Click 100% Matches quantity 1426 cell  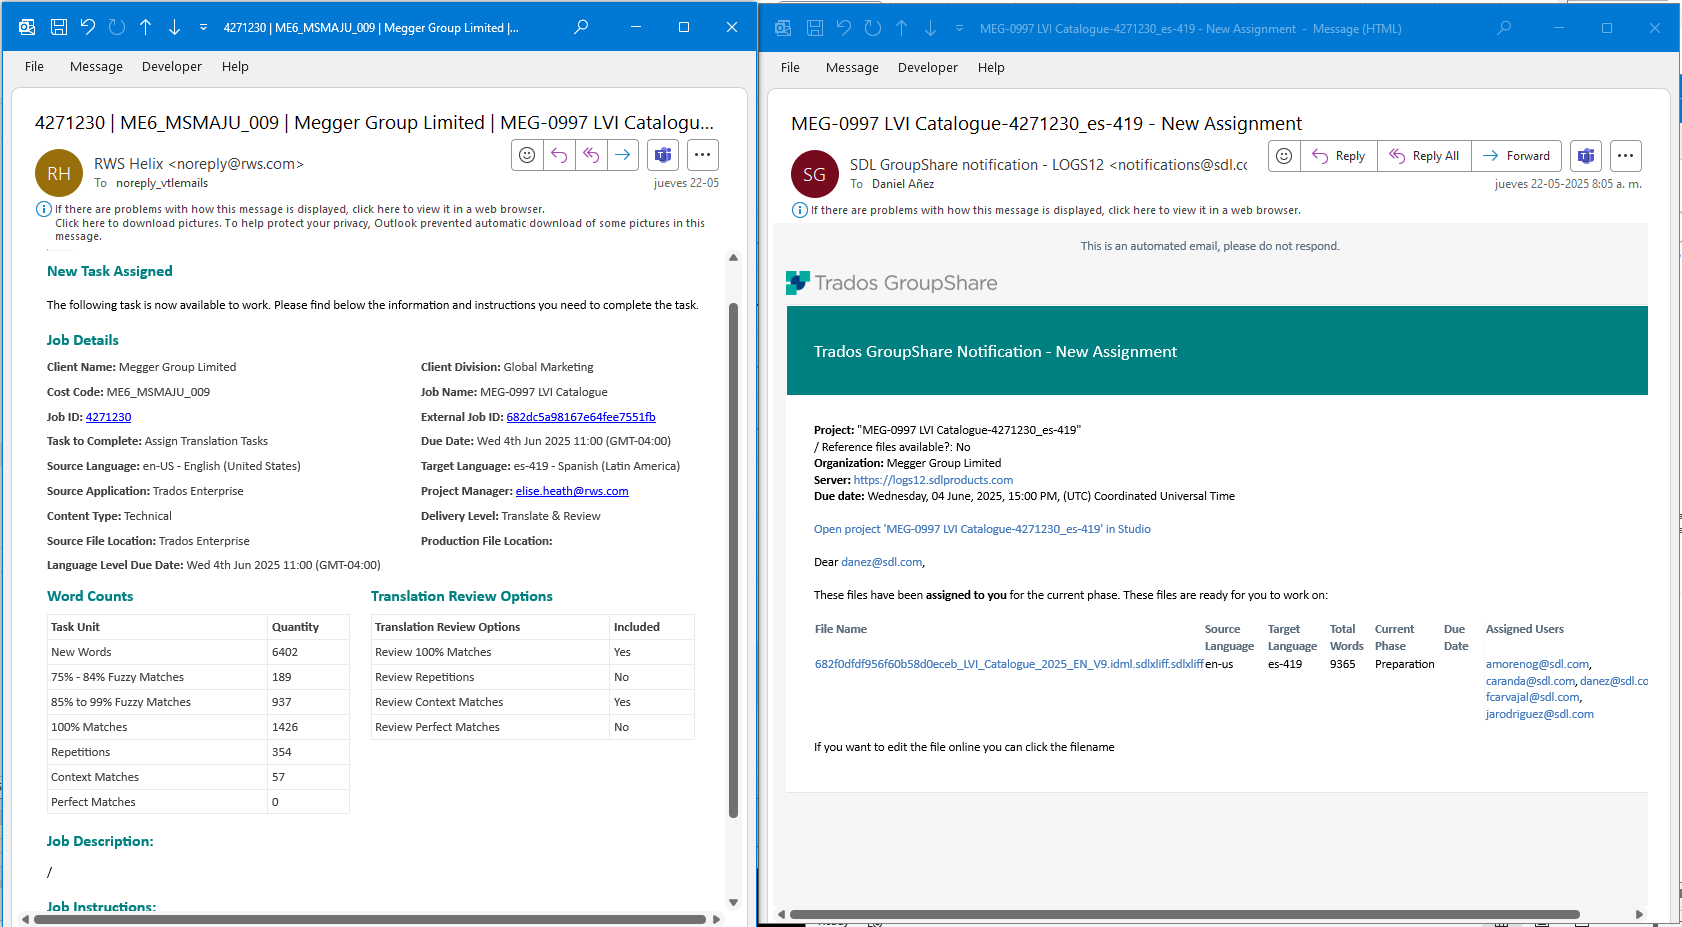click(308, 727)
